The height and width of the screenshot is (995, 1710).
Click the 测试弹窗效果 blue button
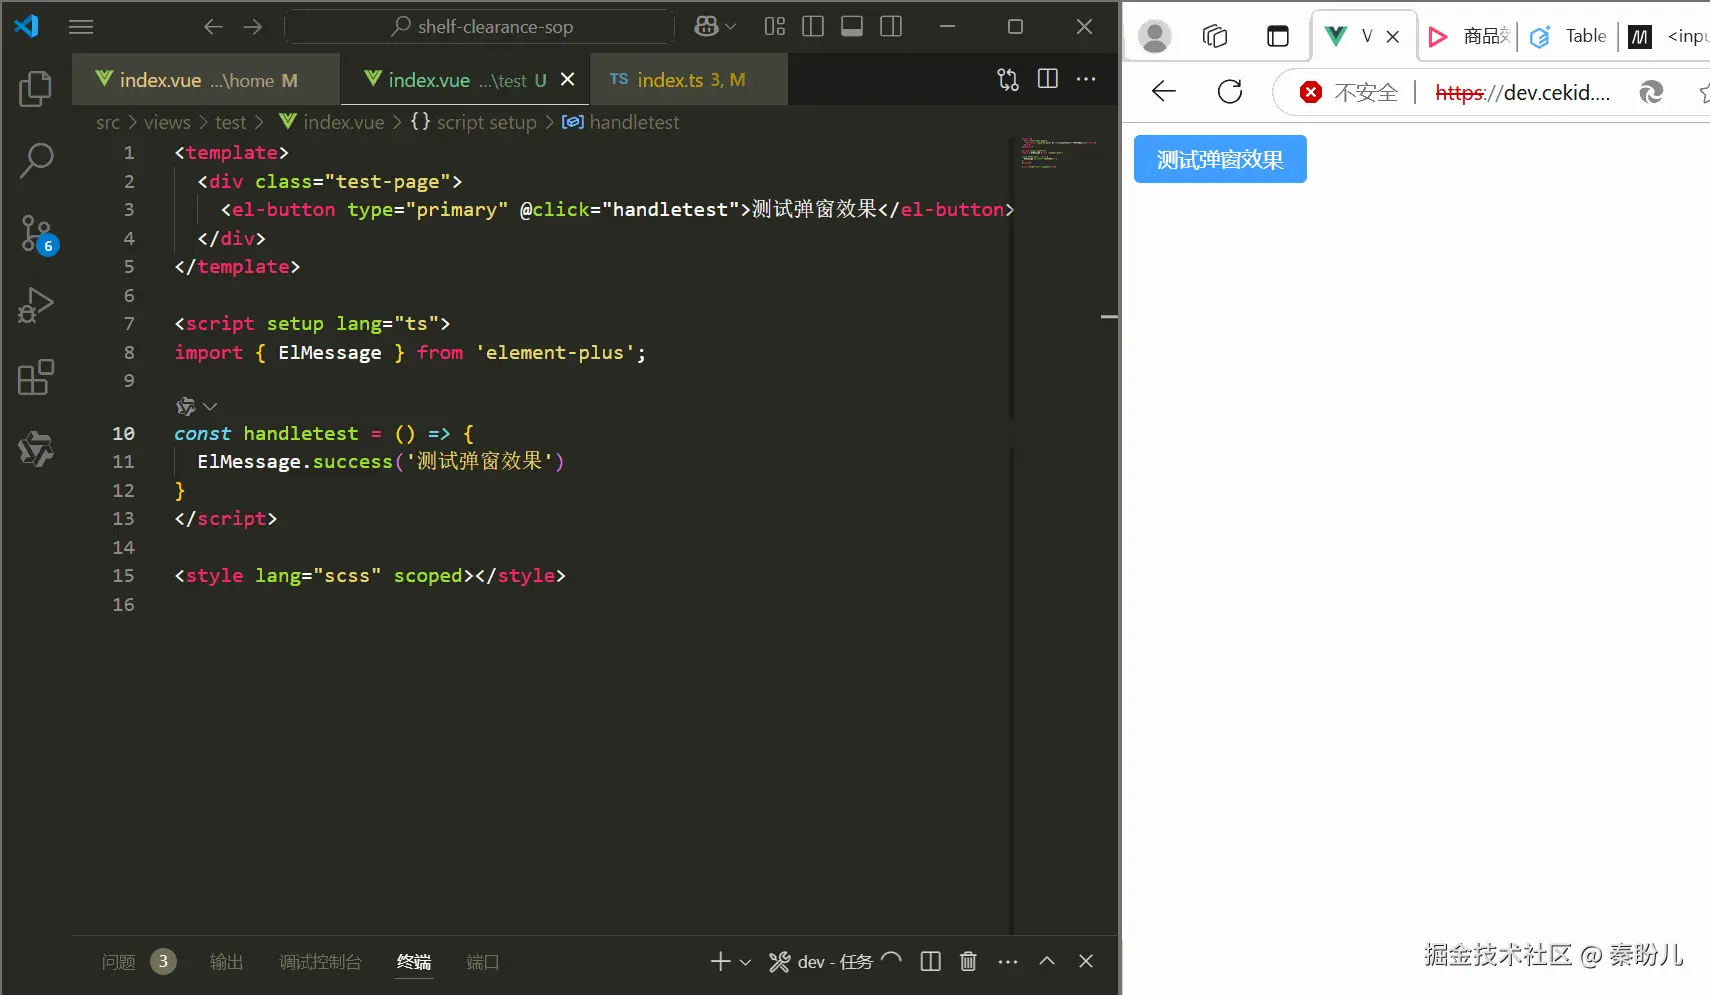(x=1220, y=159)
